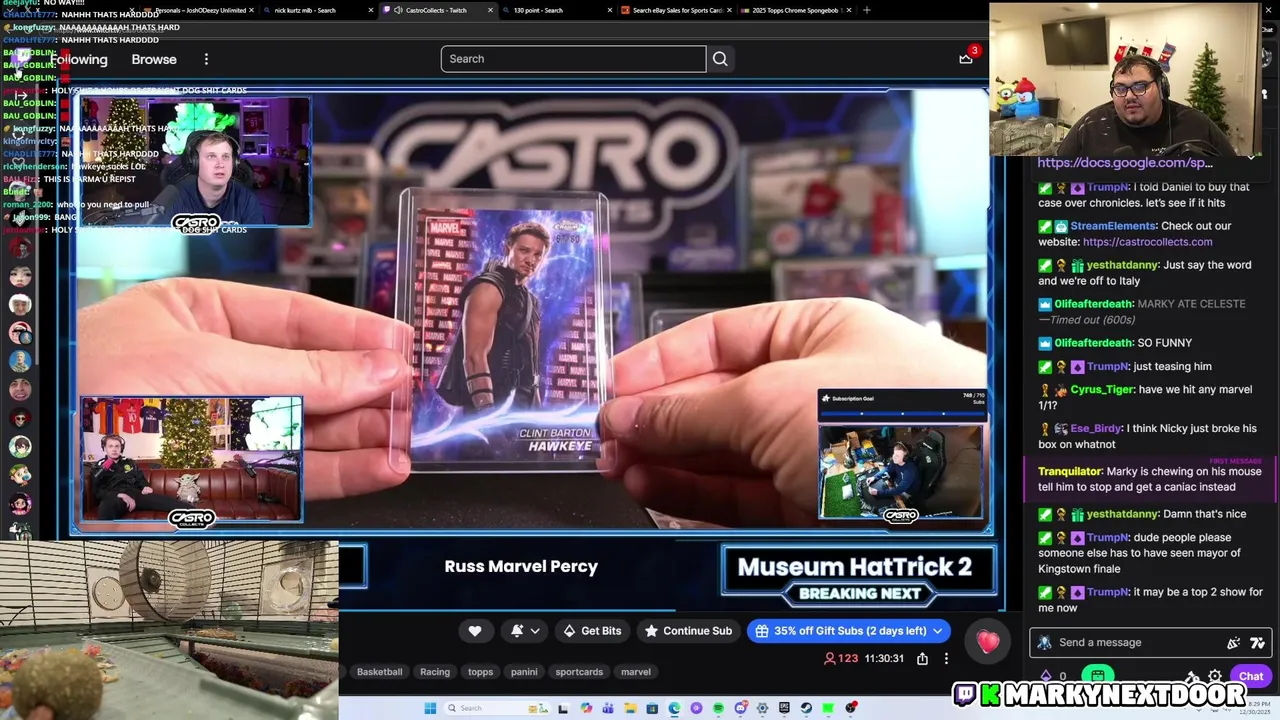This screenshot has height=720, width=1280.
Task: Open 2025 Topps Chrome Spongebob tab
Action: coord(797,10)
